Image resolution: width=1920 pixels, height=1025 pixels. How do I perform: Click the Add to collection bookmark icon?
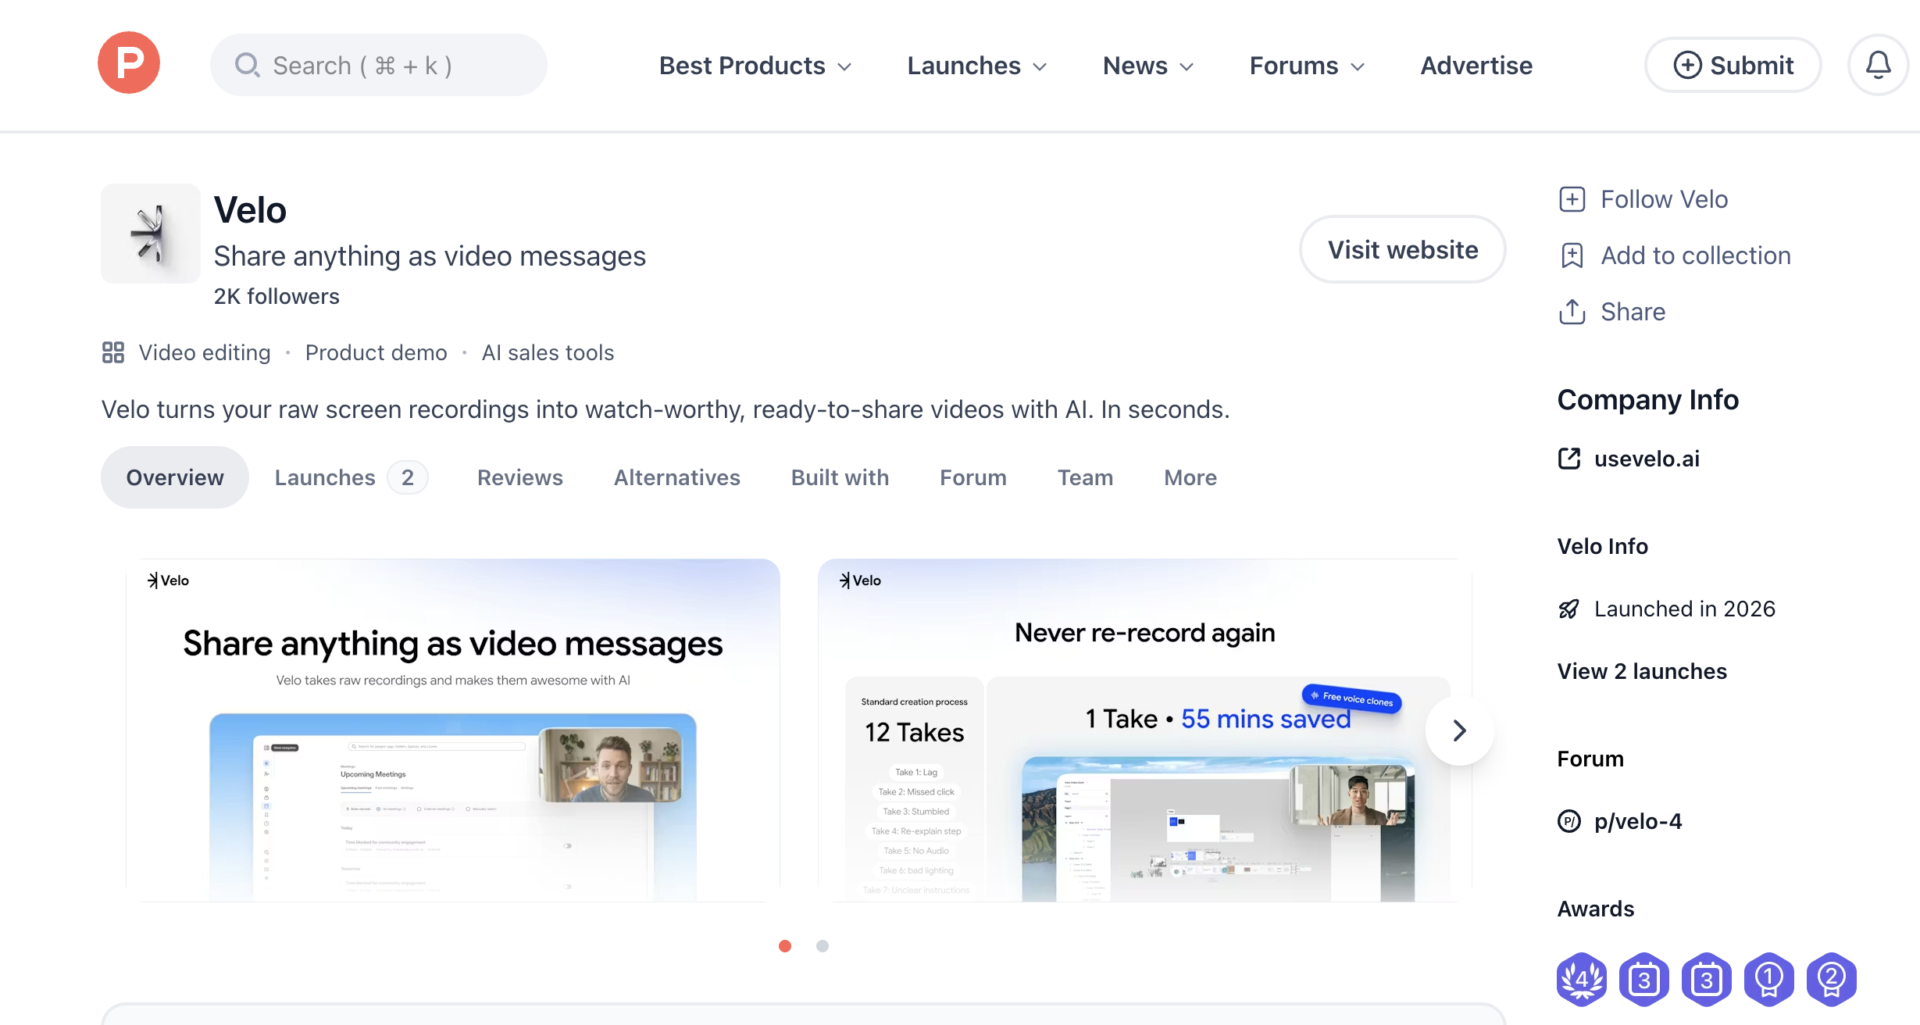coord(1572,255)
